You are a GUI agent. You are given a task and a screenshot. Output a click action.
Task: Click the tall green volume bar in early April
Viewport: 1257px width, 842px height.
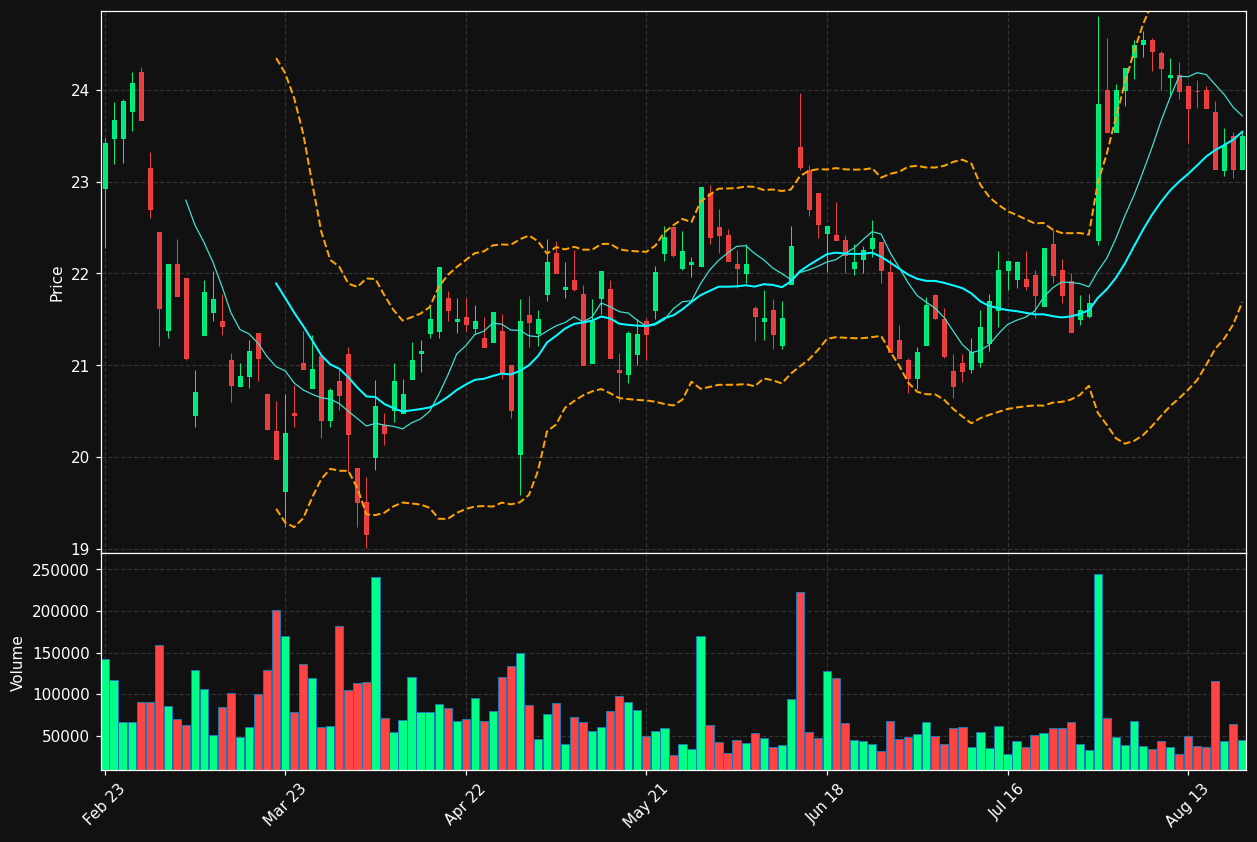coord(376,673)
